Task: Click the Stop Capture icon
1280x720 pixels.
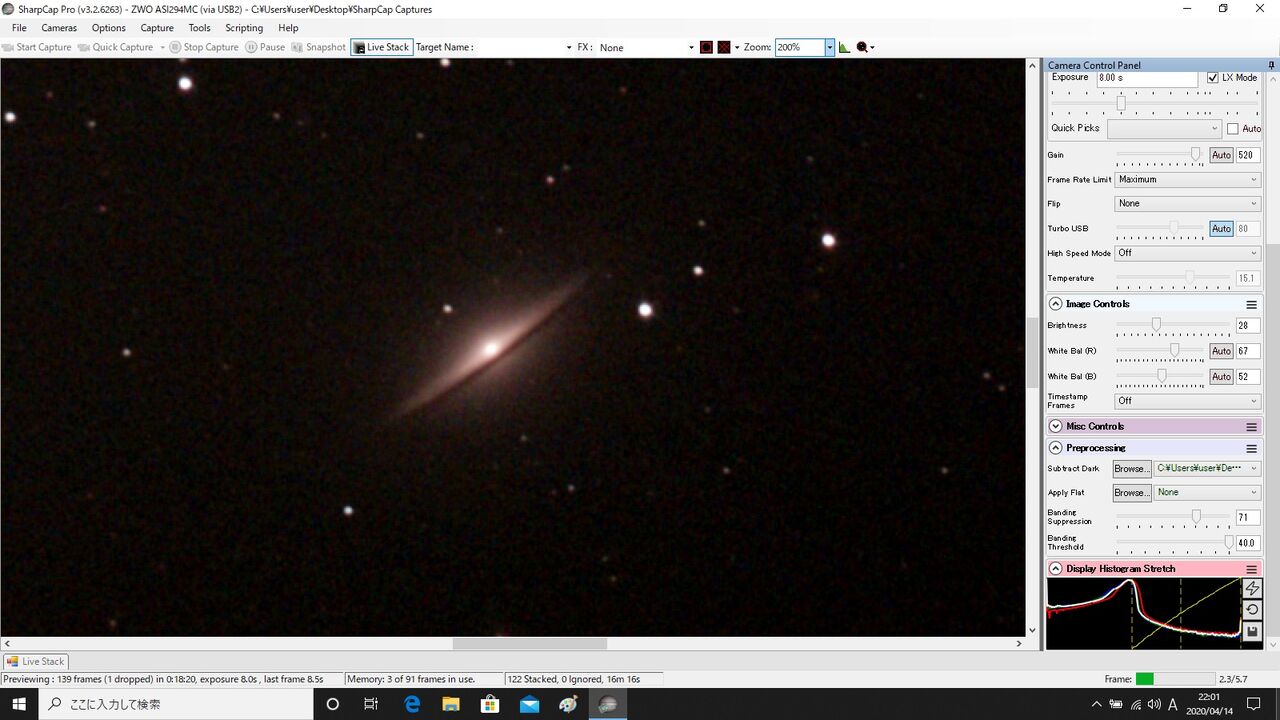Action: (175, 47)
